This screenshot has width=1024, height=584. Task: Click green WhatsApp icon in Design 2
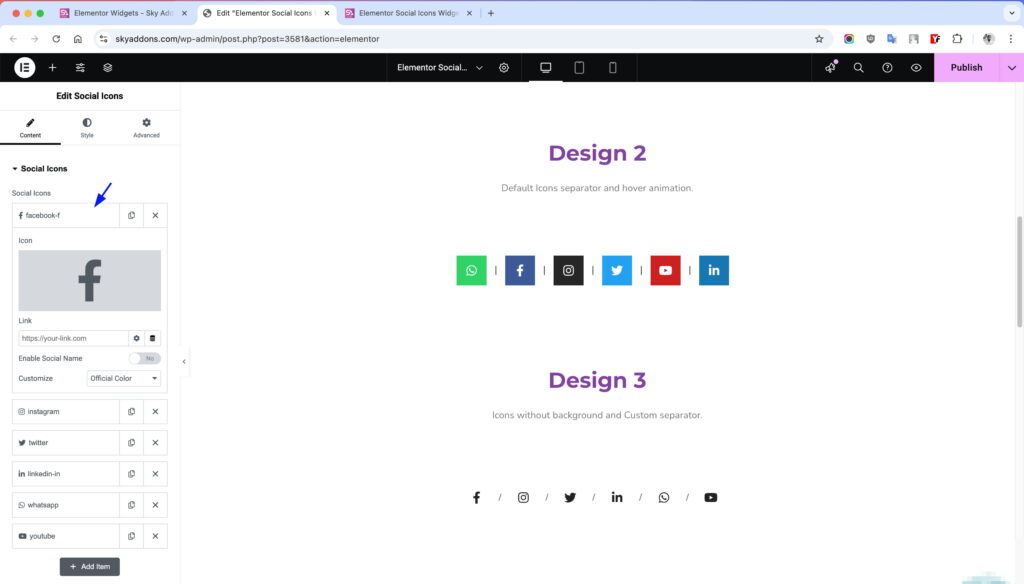point(472,270)
